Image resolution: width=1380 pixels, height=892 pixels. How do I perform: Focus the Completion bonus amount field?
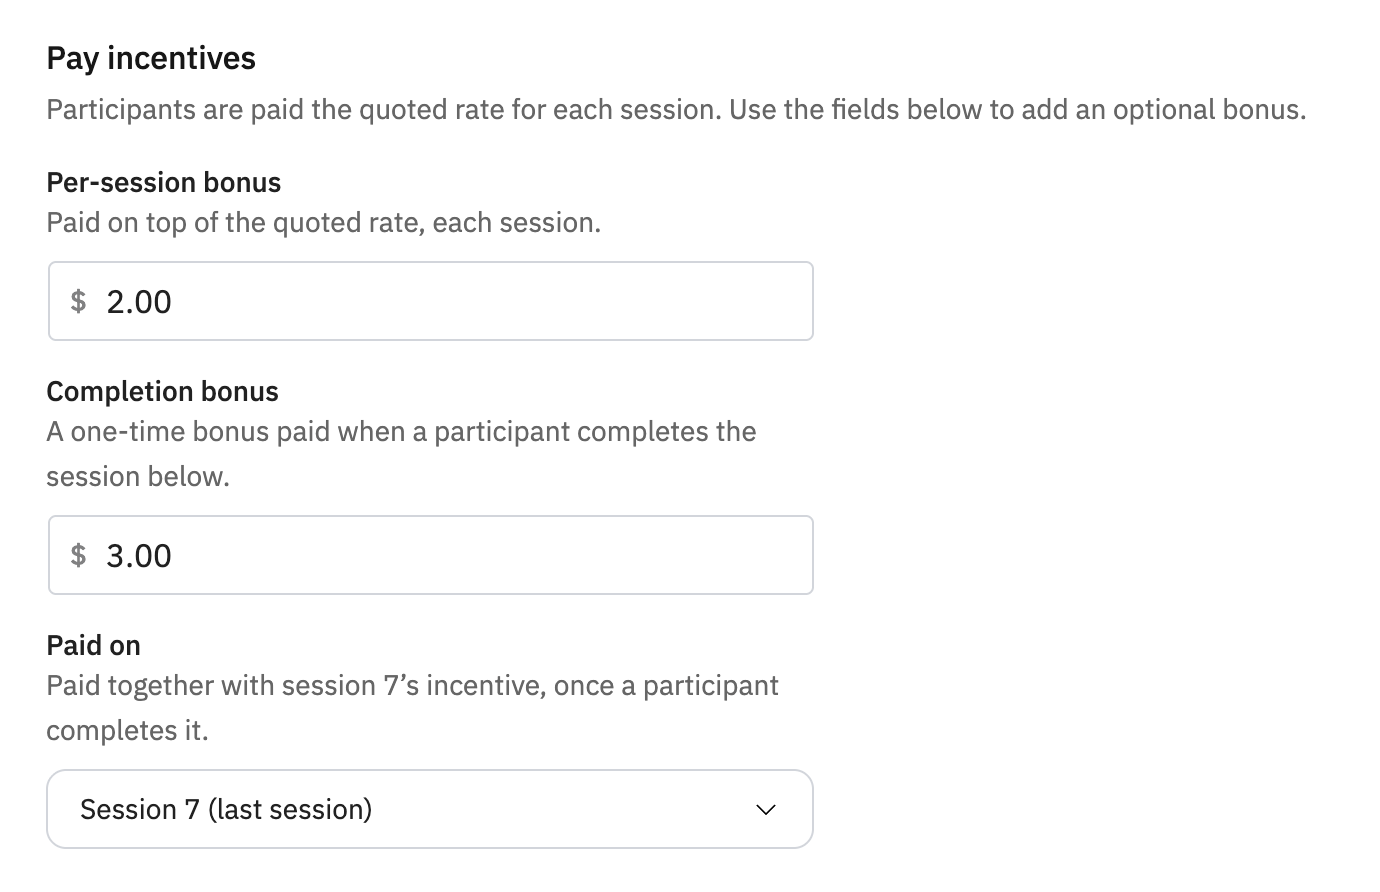point(430,555)
